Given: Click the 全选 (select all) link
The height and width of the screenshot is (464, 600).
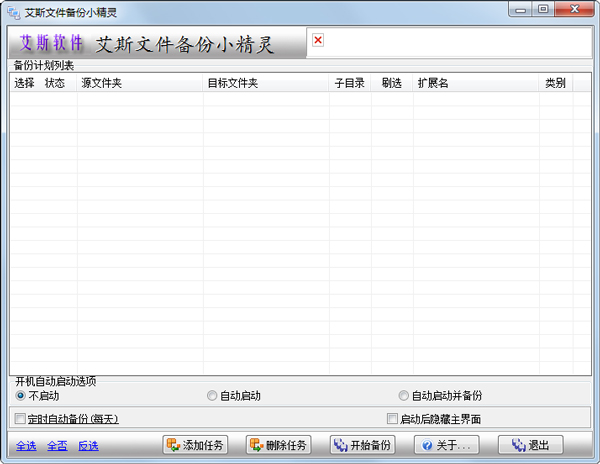Looking at the screenshot, I should tap(24, 446).
